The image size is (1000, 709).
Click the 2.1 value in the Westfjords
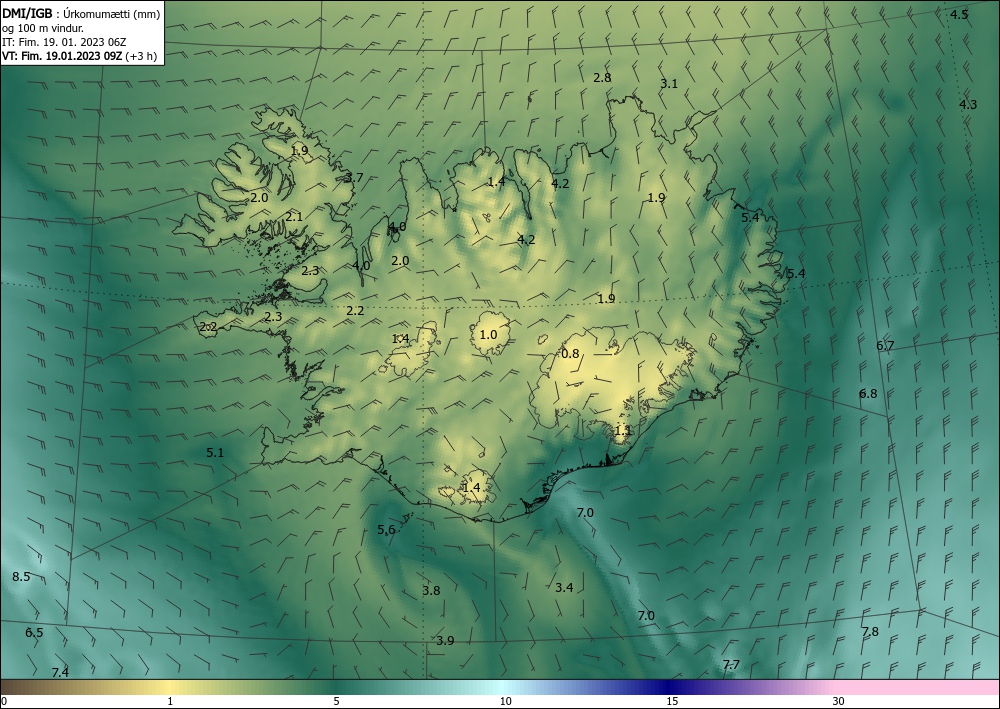coord(294,217)
